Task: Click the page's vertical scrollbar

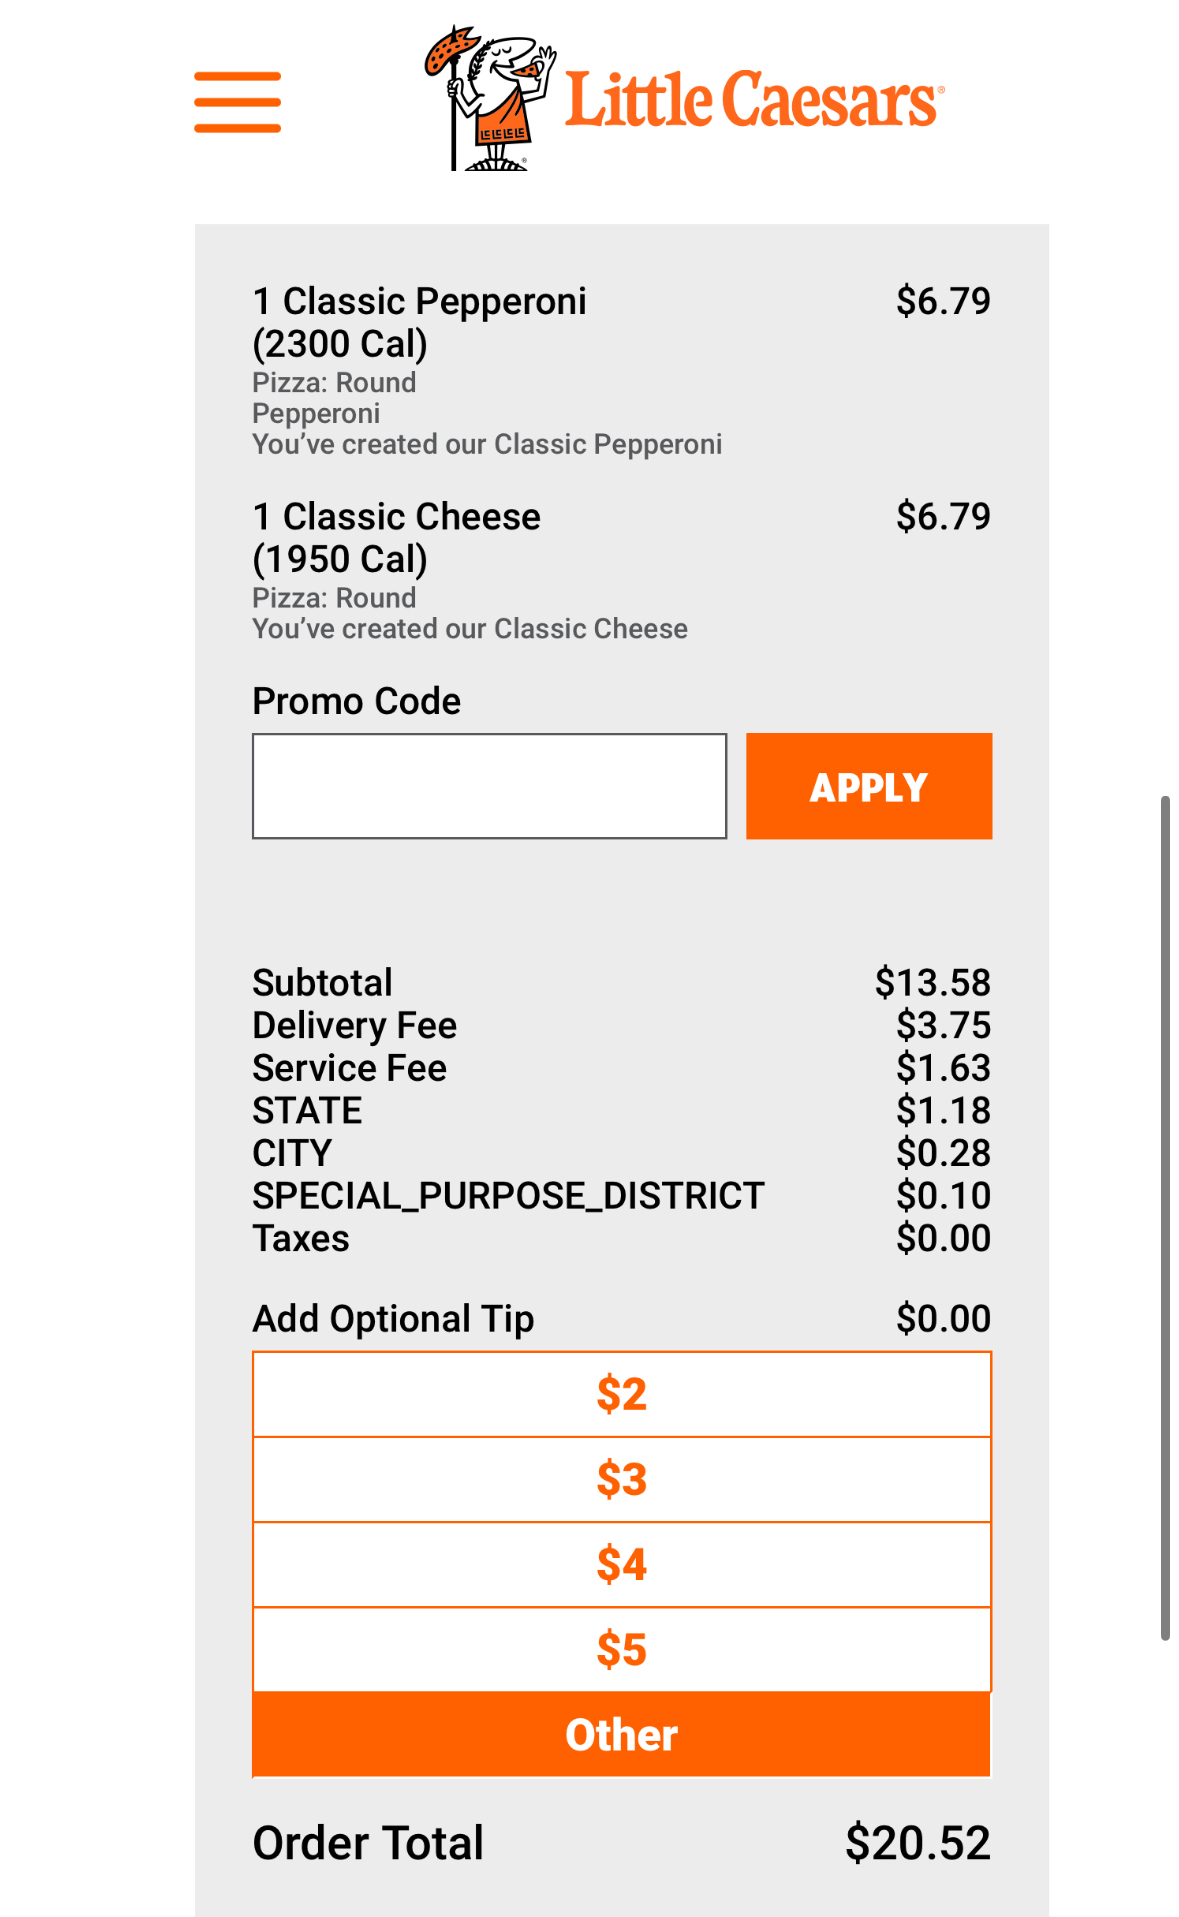Action: click(1165, 1217)
